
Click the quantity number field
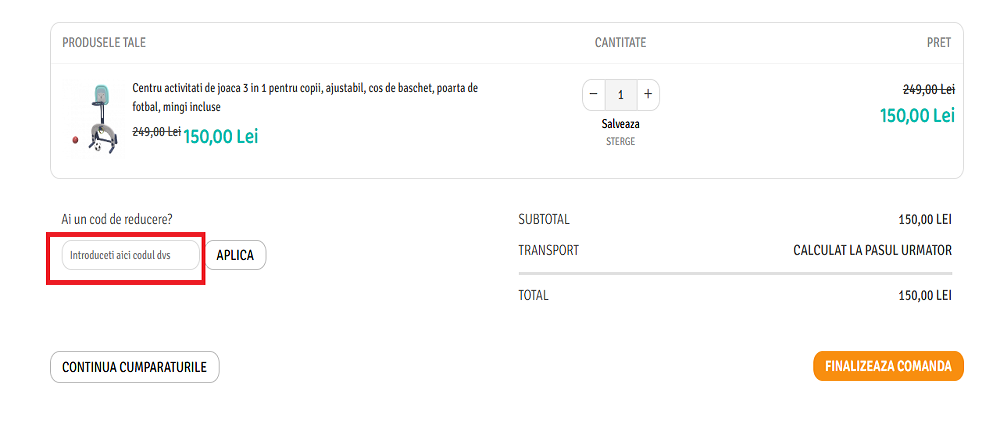(x=621, y=95)
